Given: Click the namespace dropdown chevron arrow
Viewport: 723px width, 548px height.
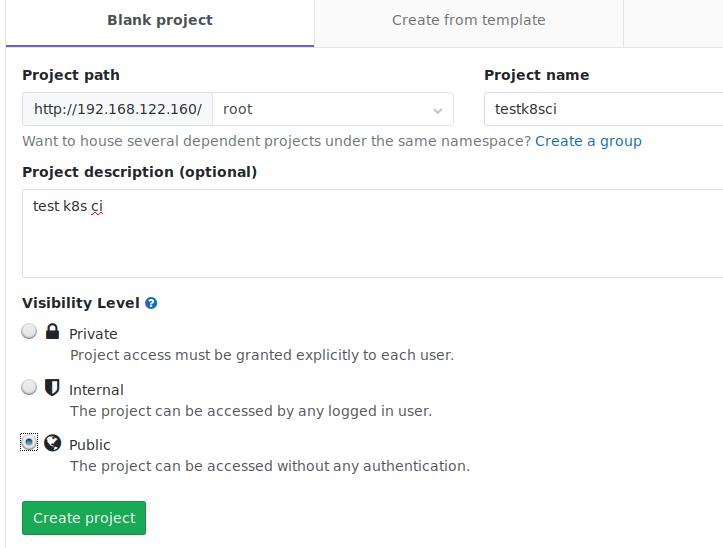Looking at the screenshot, I should [437, 110].
